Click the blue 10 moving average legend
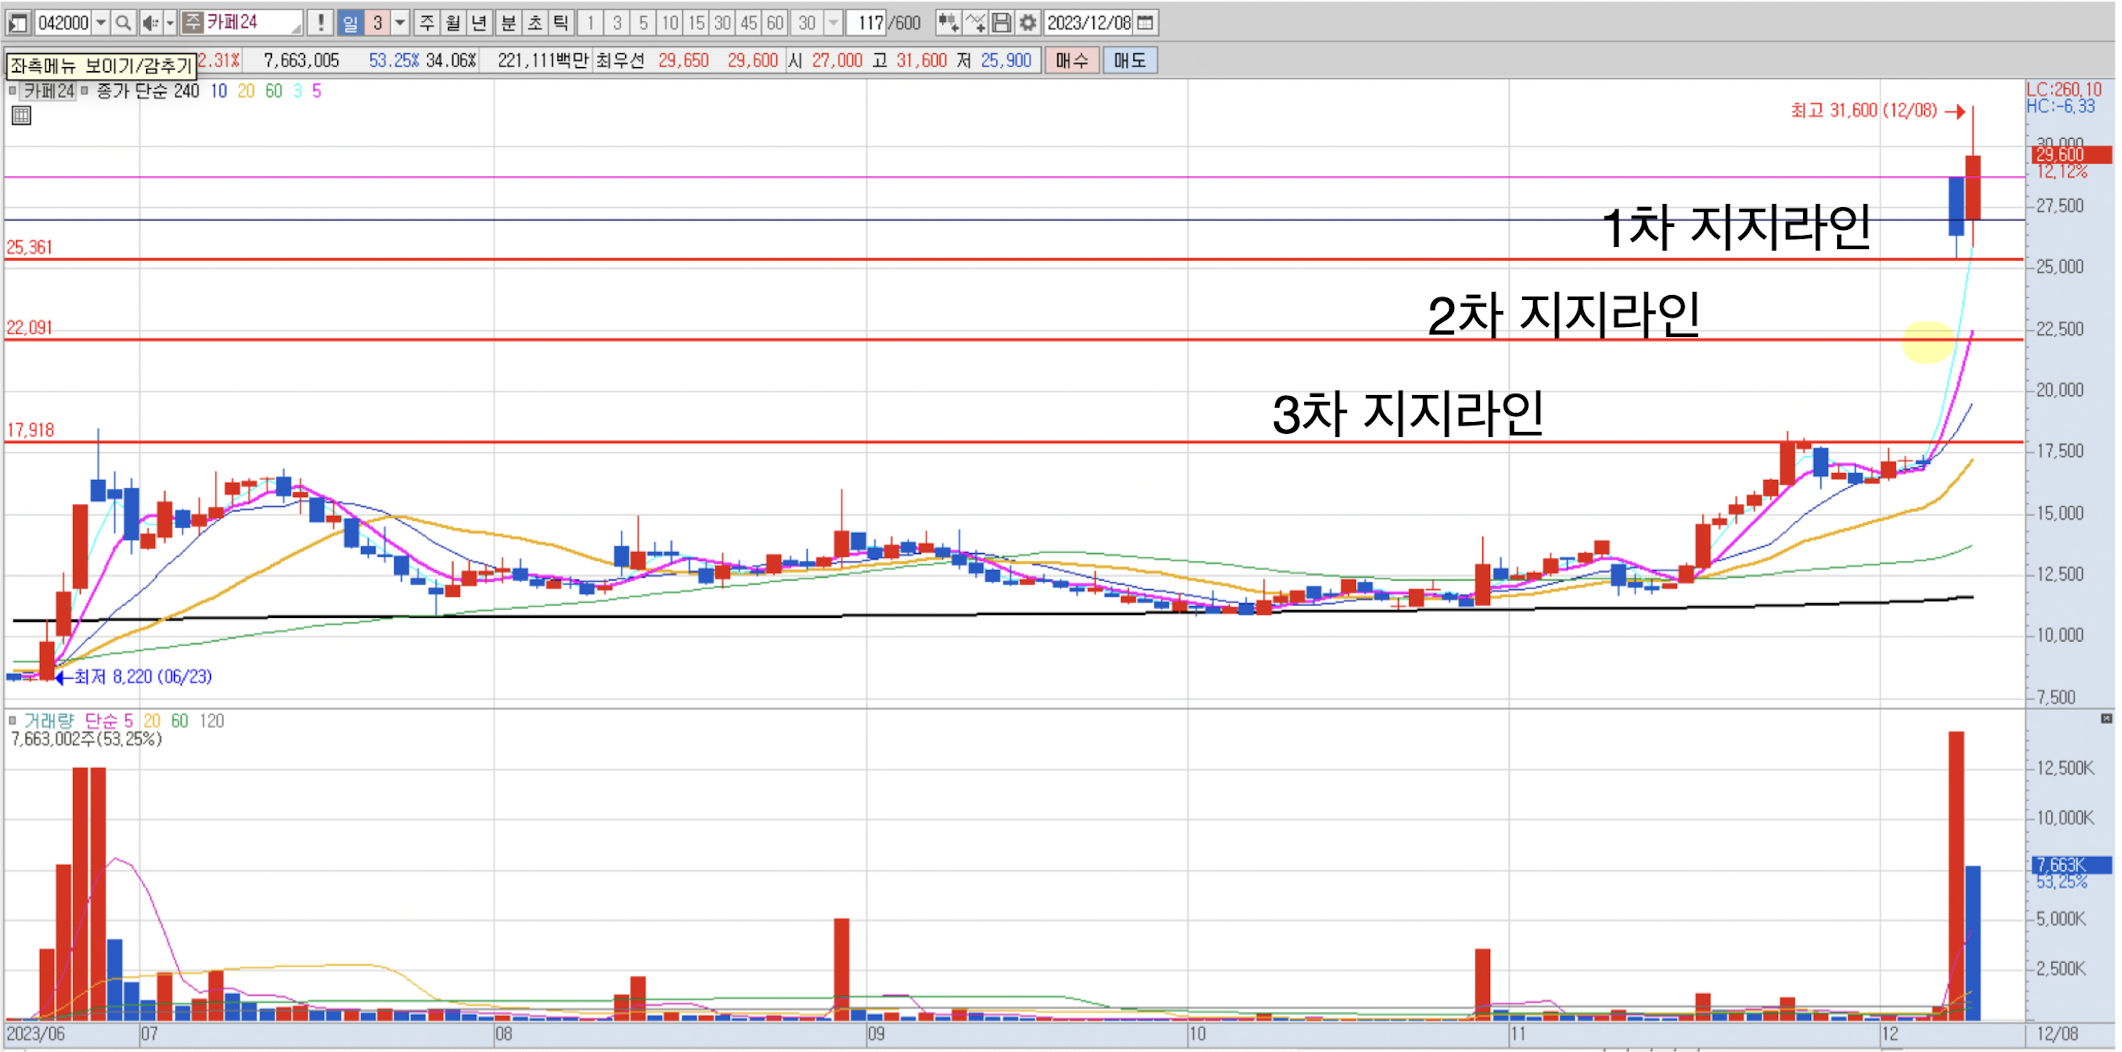The width and height of the screenshot is (2122, 1052). 218,91
